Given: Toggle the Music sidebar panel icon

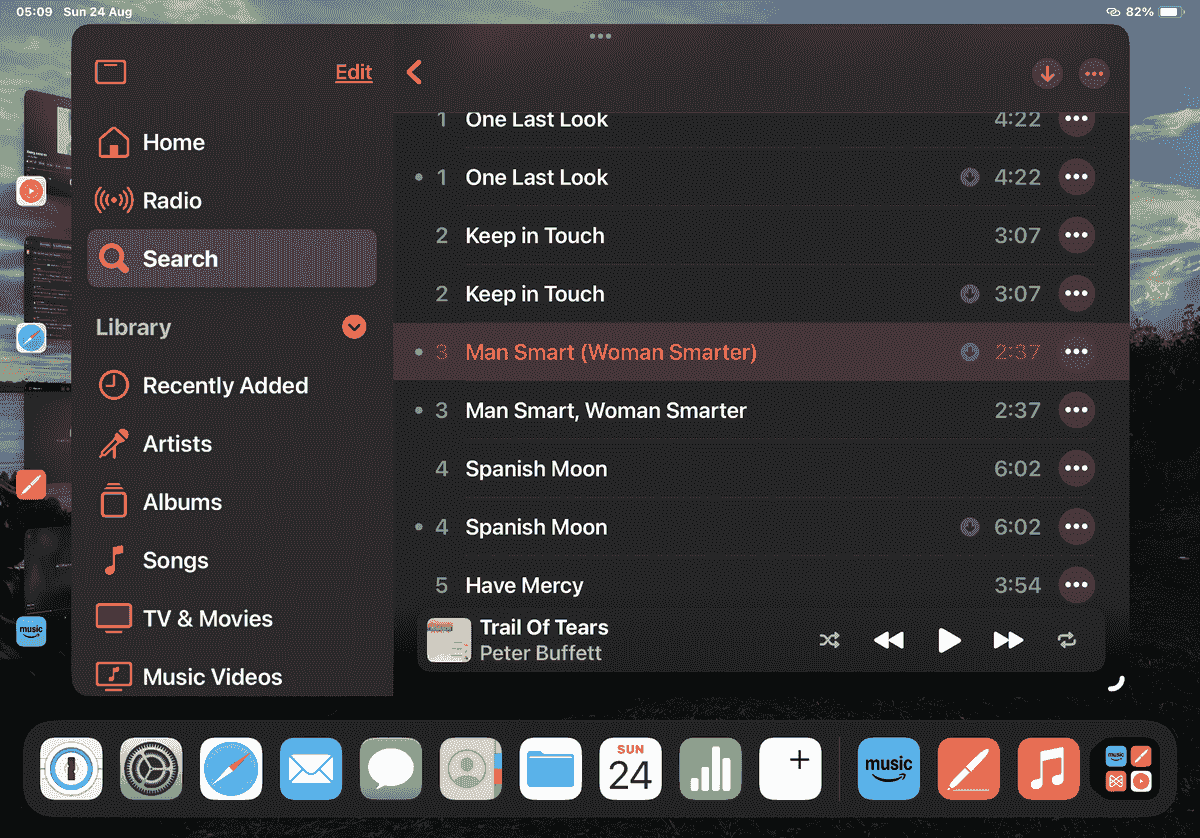Looking at the screenshot, I should 110,72.
